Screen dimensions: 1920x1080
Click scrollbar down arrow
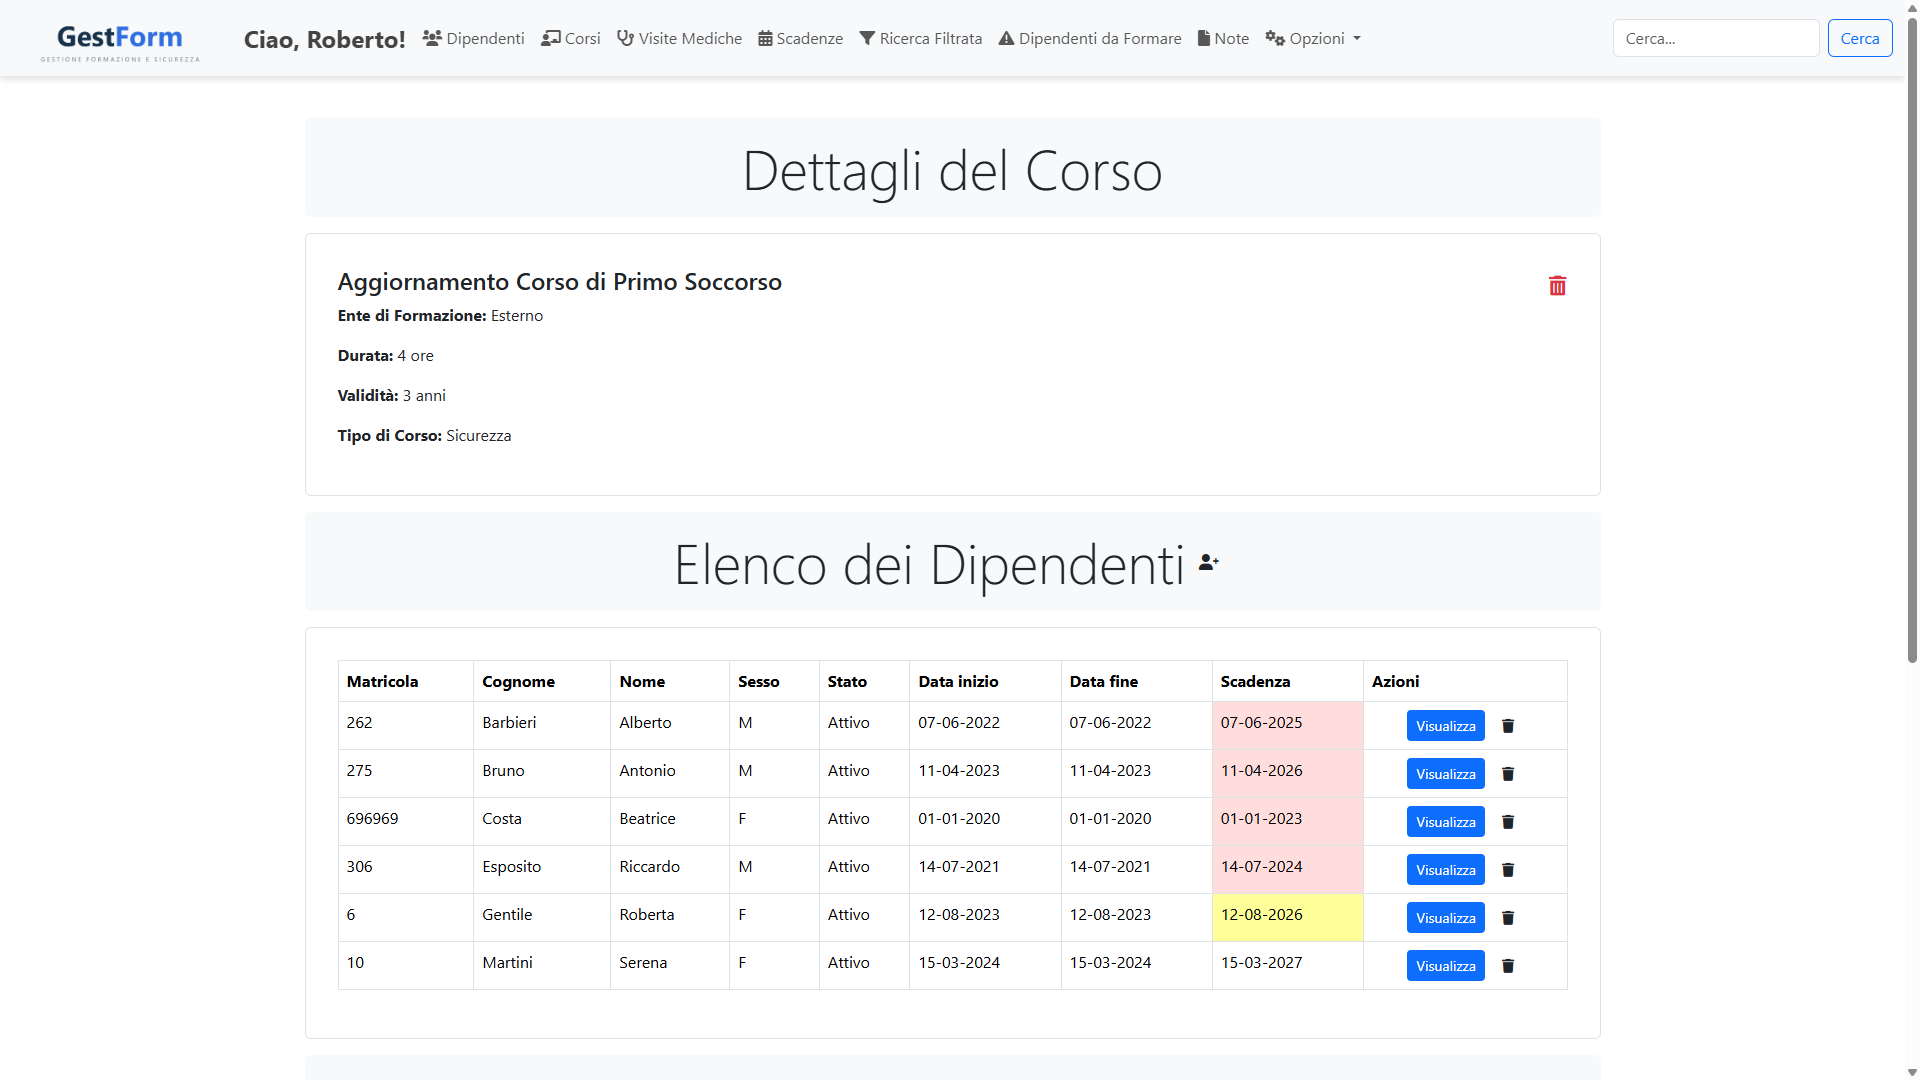tap(1912, 1072)
